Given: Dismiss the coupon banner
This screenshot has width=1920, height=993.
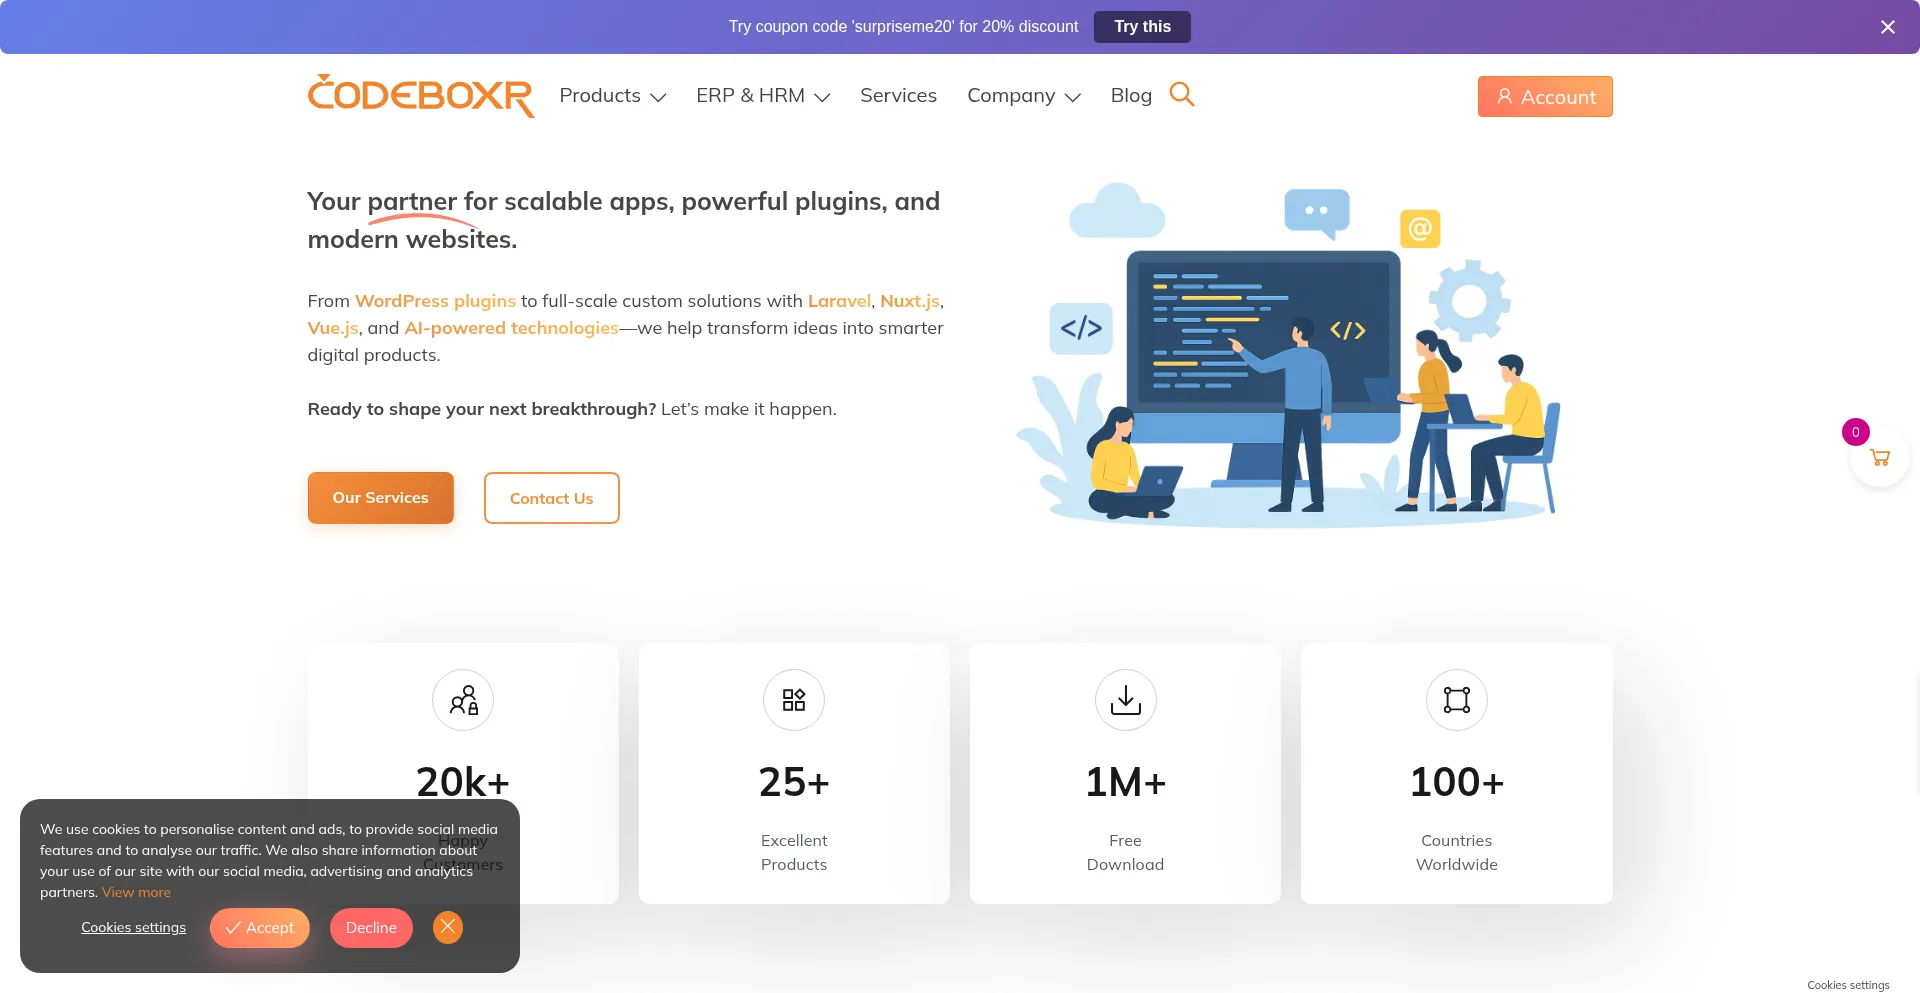Looking at the screenshot, I should [x=1887, y=27].
